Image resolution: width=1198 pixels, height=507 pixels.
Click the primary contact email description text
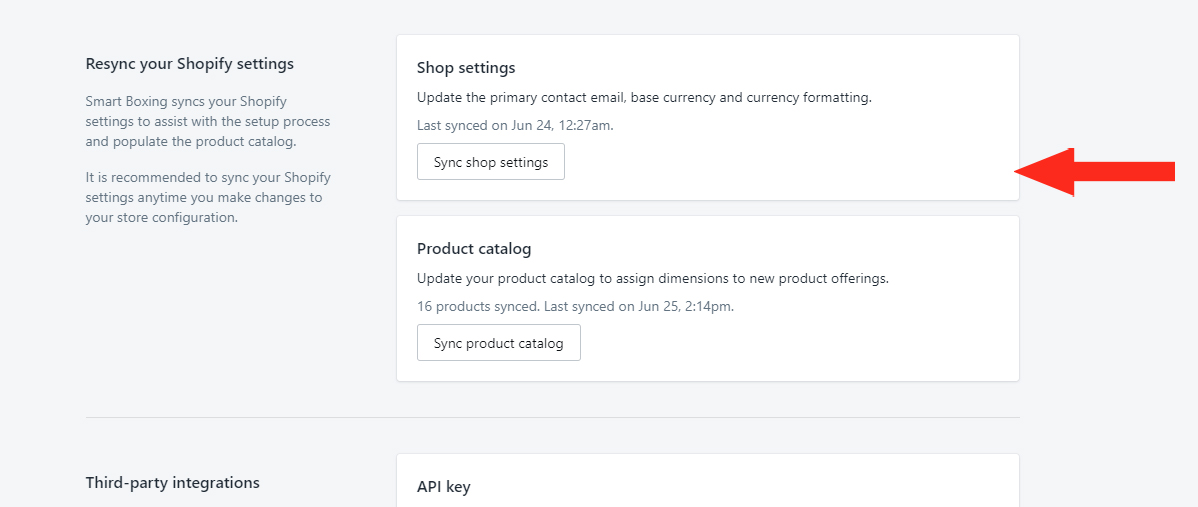pyautogui.click(x=644, y=98)
